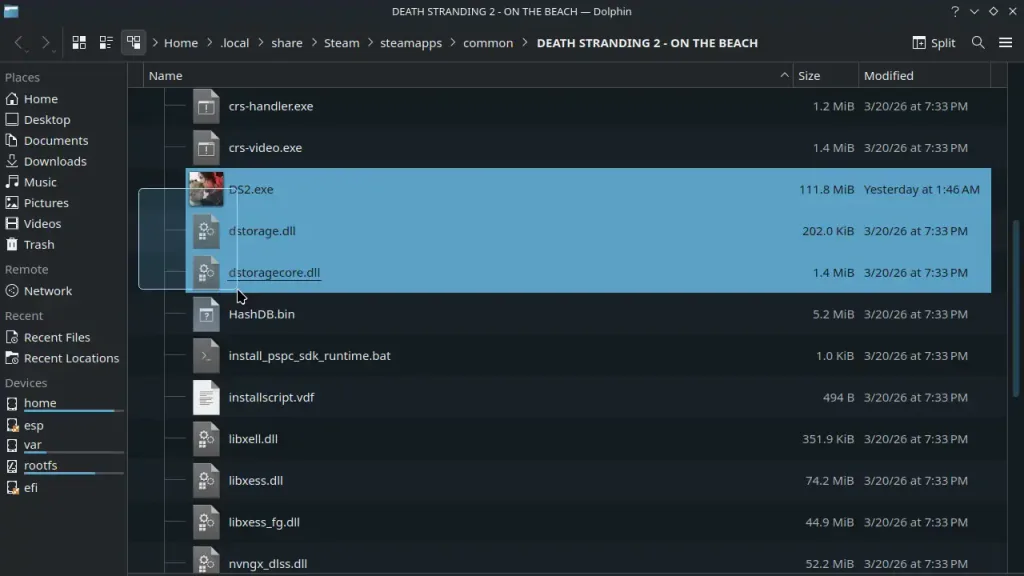Screen dimensions: 1024x576
Task: Click the Help question mark icon in the titlebar
Action: (x=954, y=11)
